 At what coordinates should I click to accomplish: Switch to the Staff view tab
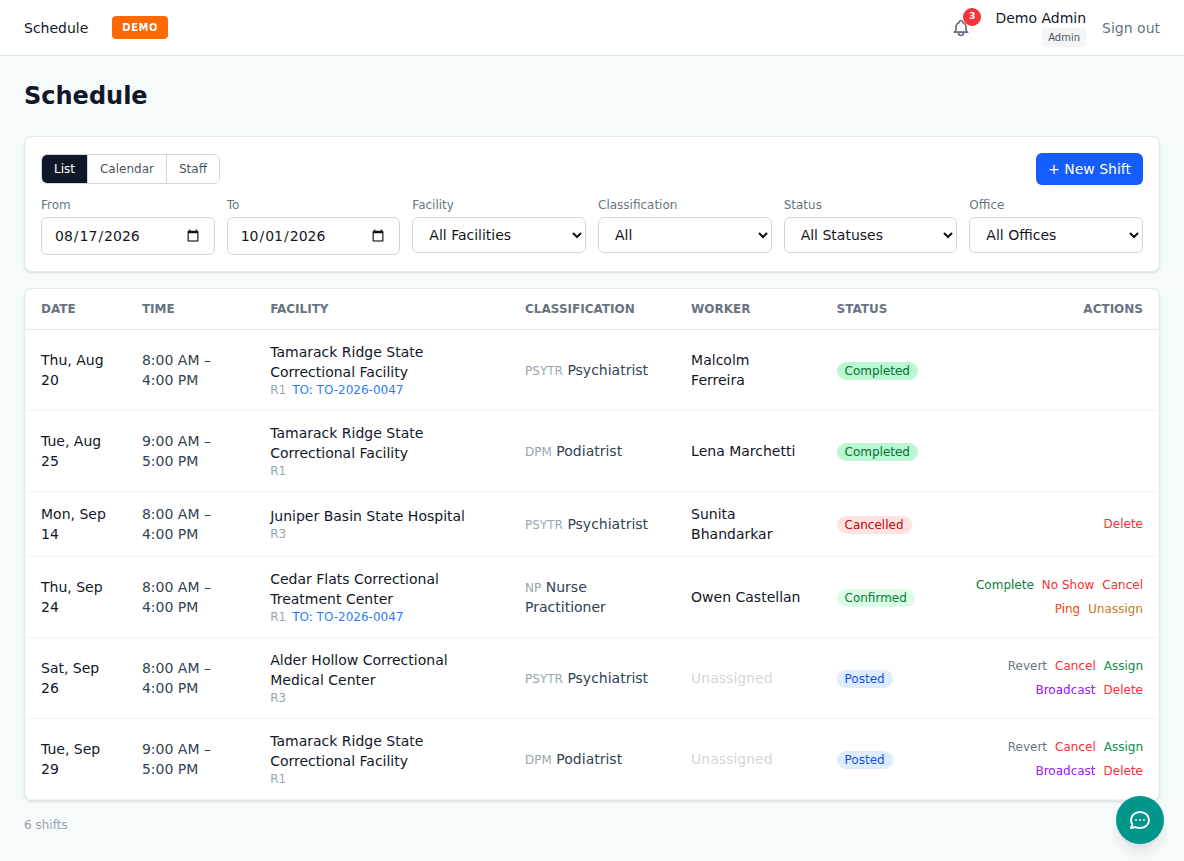(193, 168)
